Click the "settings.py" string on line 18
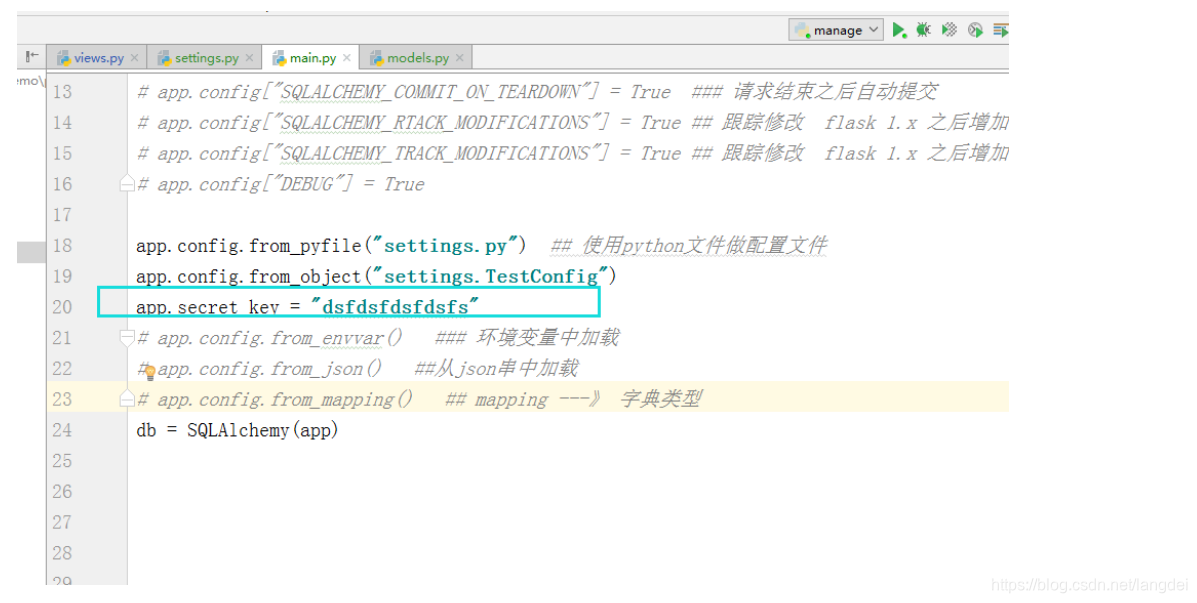The height and width of the screenshot is (603, 1197). [x=445, y=246]
